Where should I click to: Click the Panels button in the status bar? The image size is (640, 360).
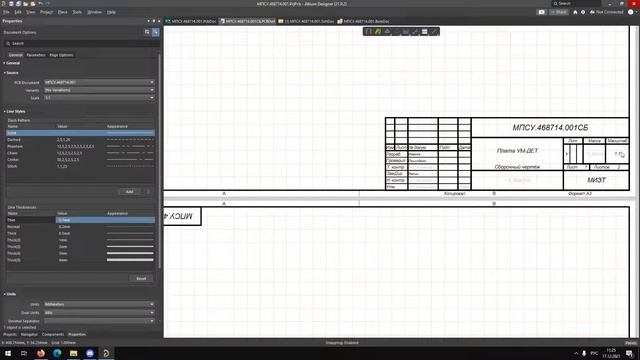631,343
